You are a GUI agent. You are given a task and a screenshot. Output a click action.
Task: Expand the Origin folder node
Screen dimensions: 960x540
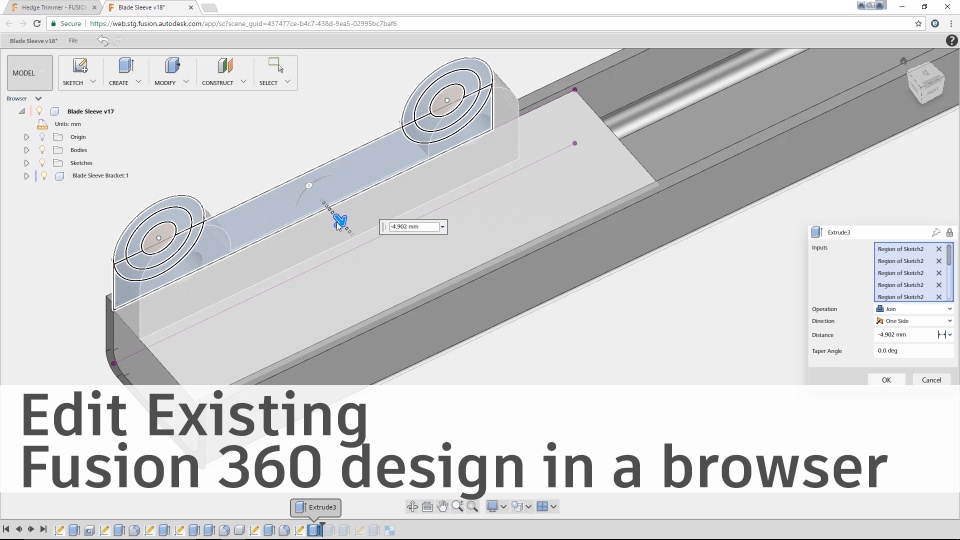[x=26, y=137]
